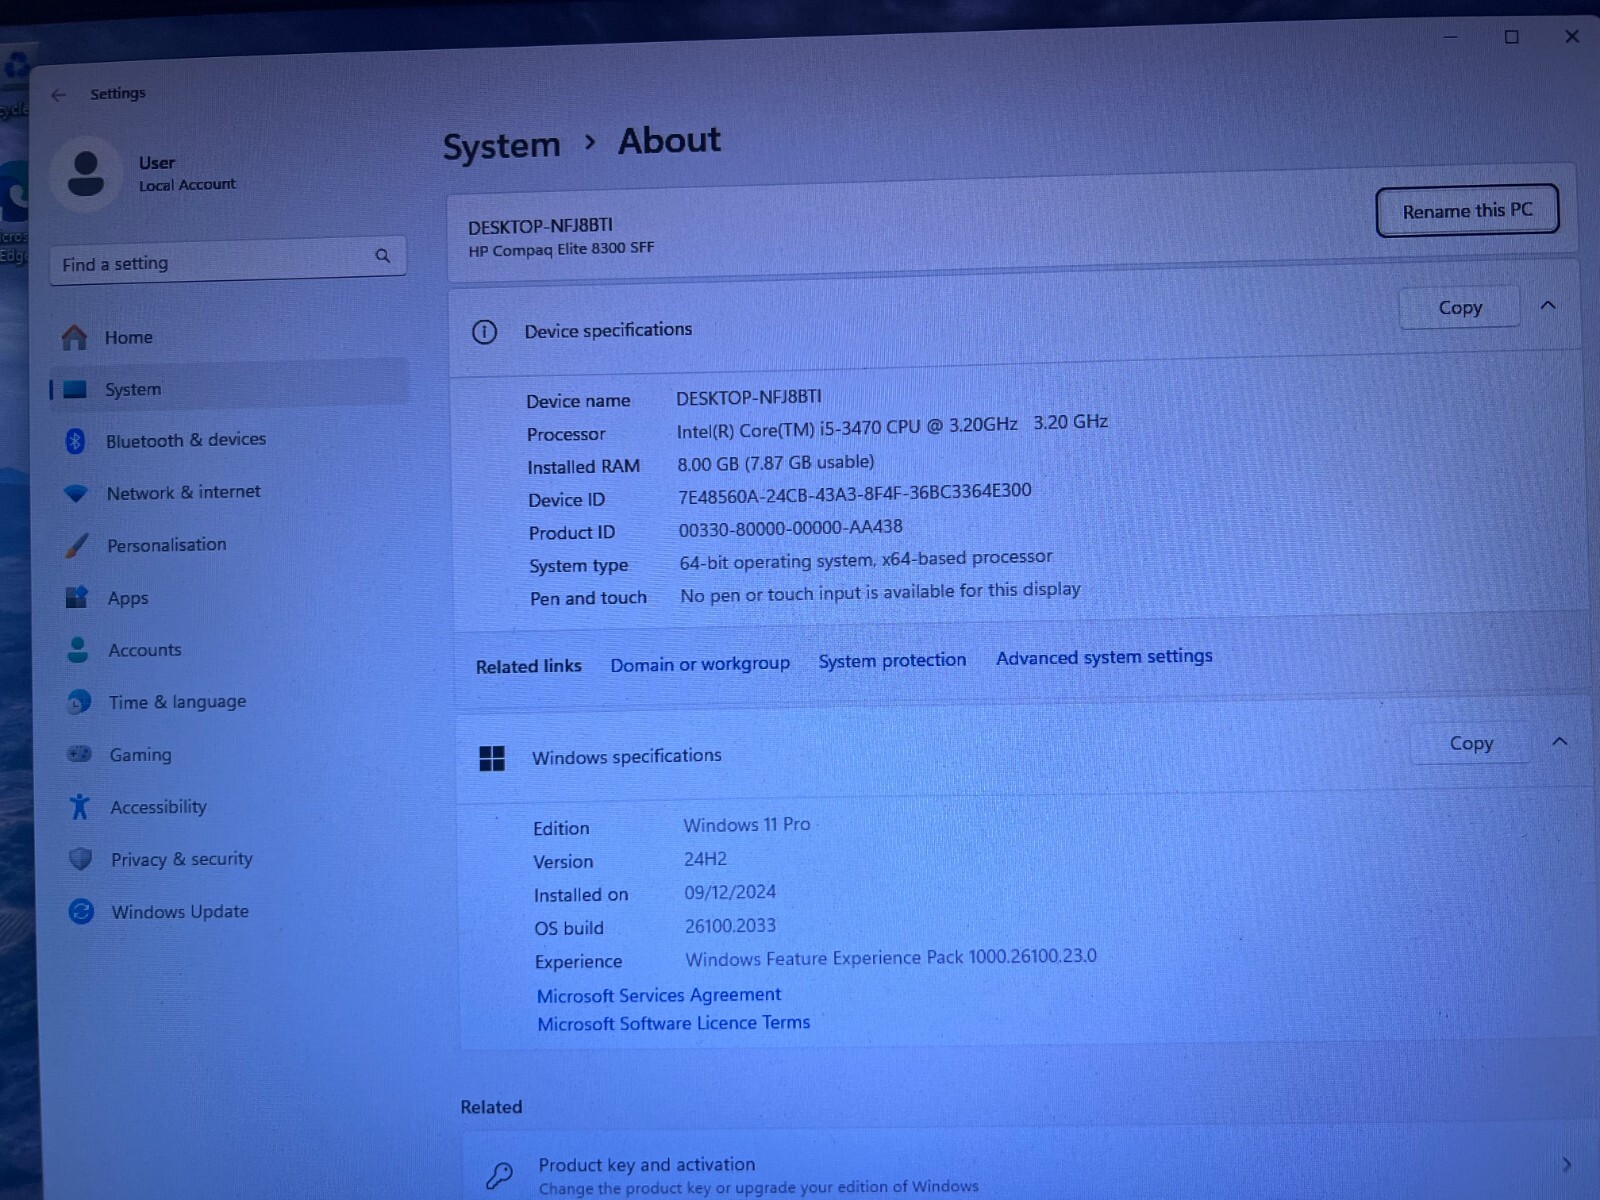
Task: Open System protection link
Action: [x=892, y=661]
